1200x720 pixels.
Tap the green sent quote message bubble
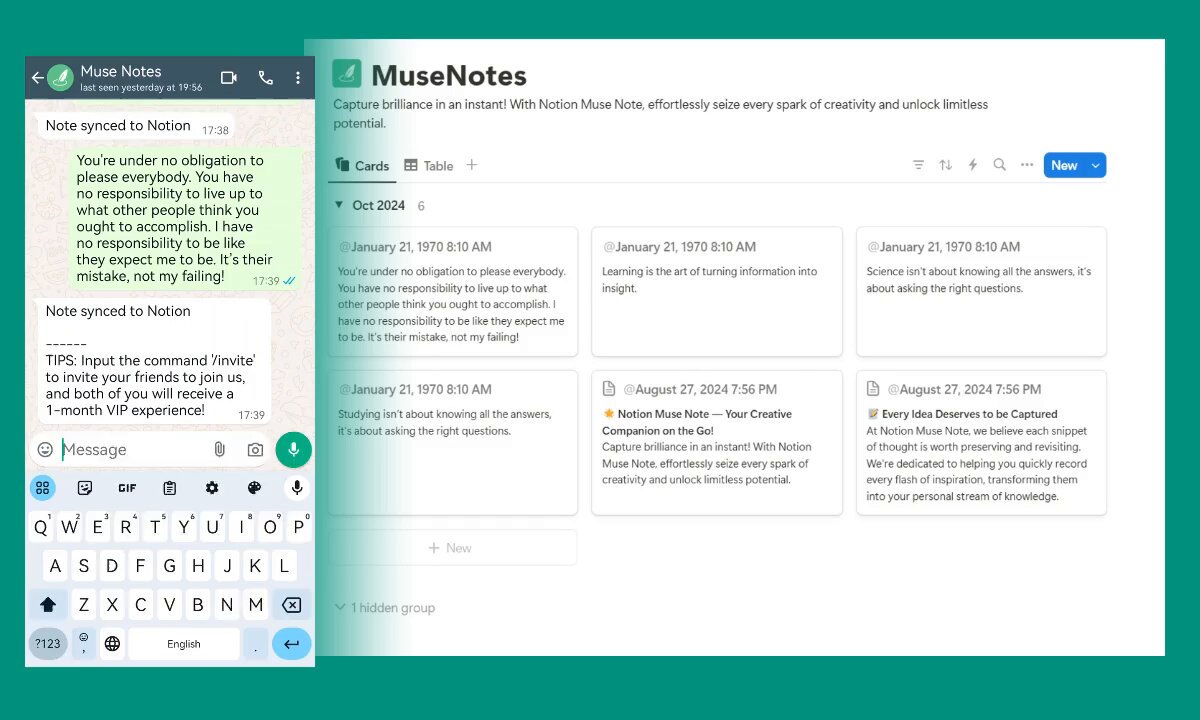point(185,218)
